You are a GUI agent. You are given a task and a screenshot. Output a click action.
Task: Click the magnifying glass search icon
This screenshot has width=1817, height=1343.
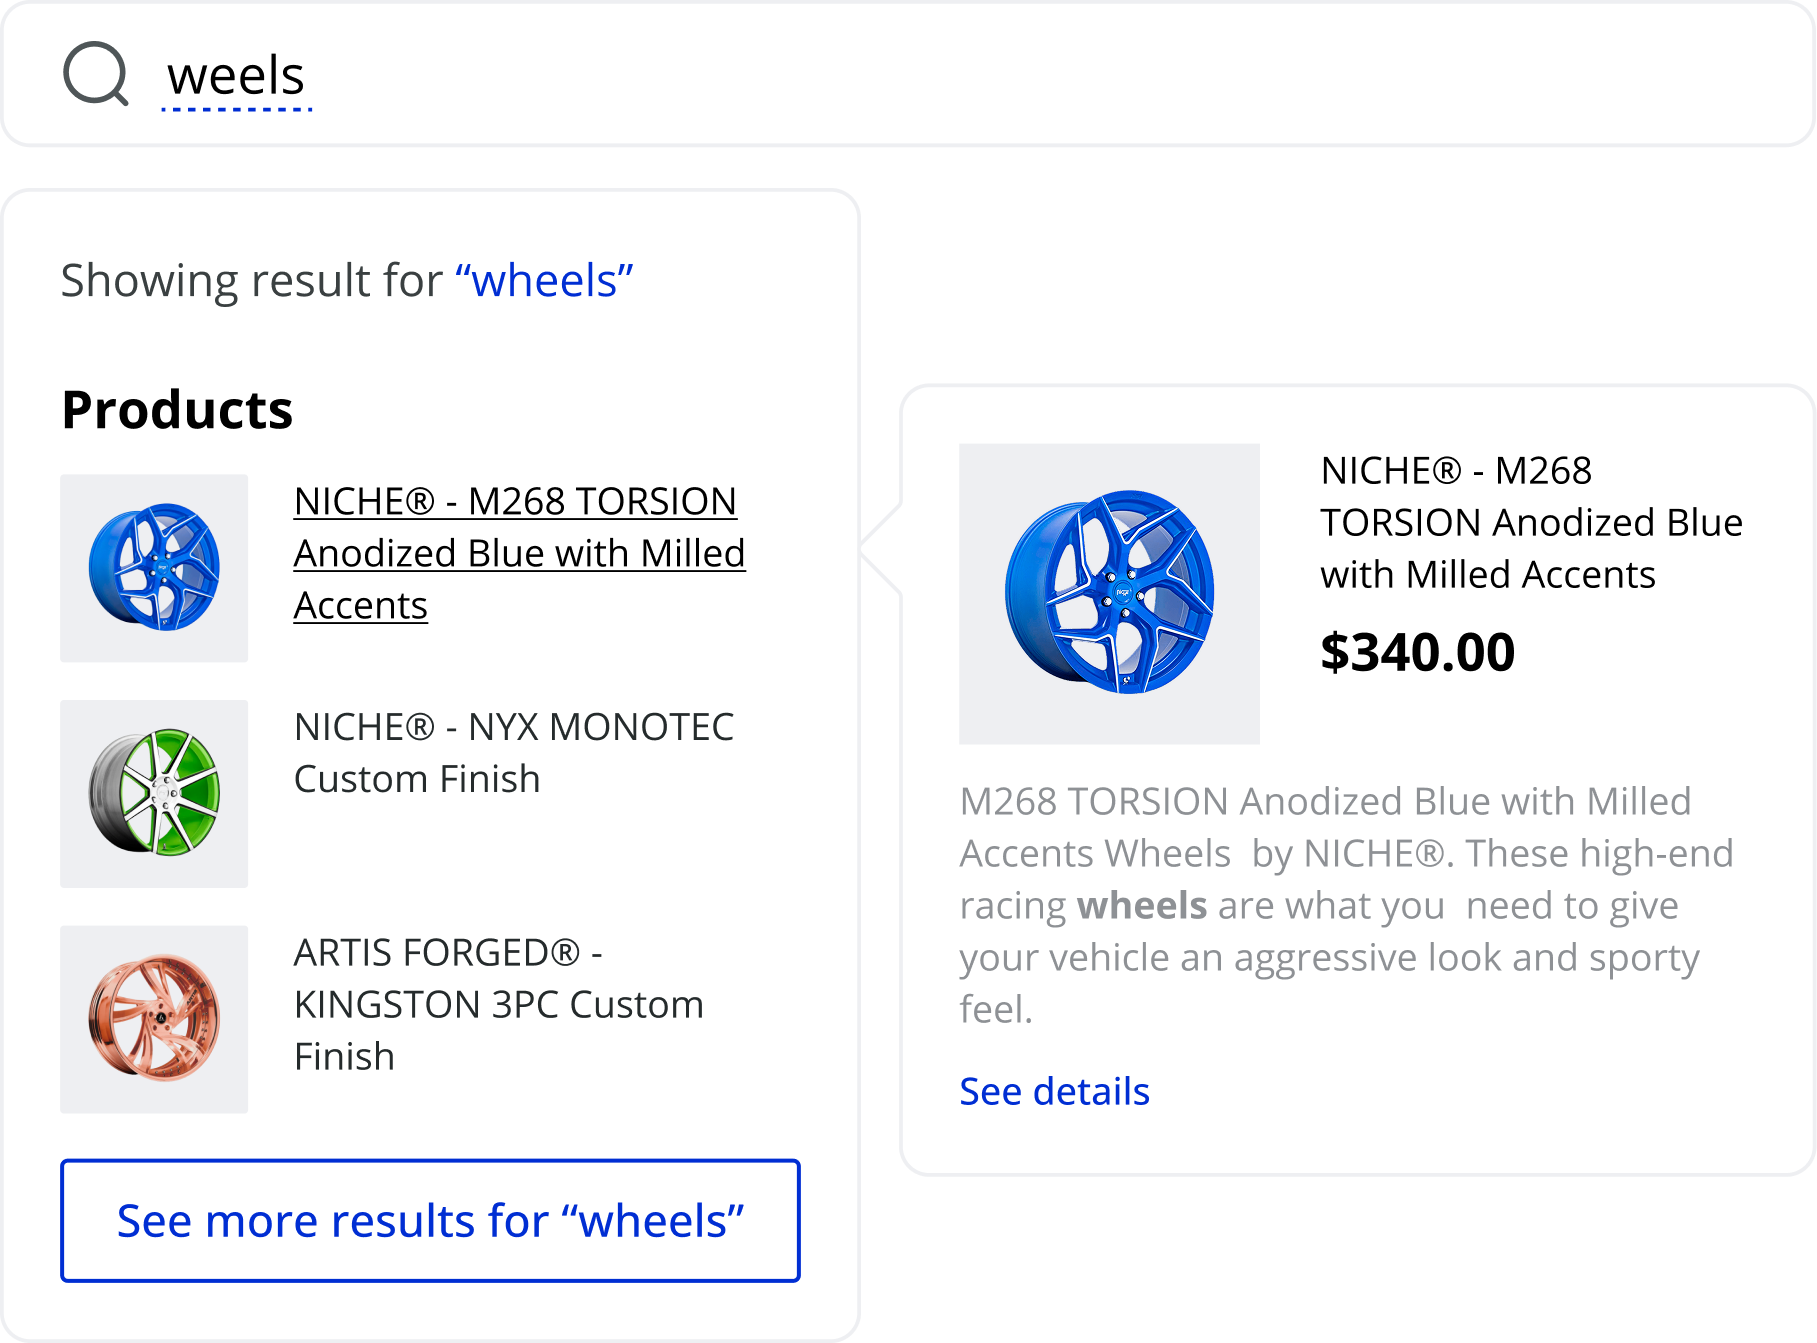point(95,74)
